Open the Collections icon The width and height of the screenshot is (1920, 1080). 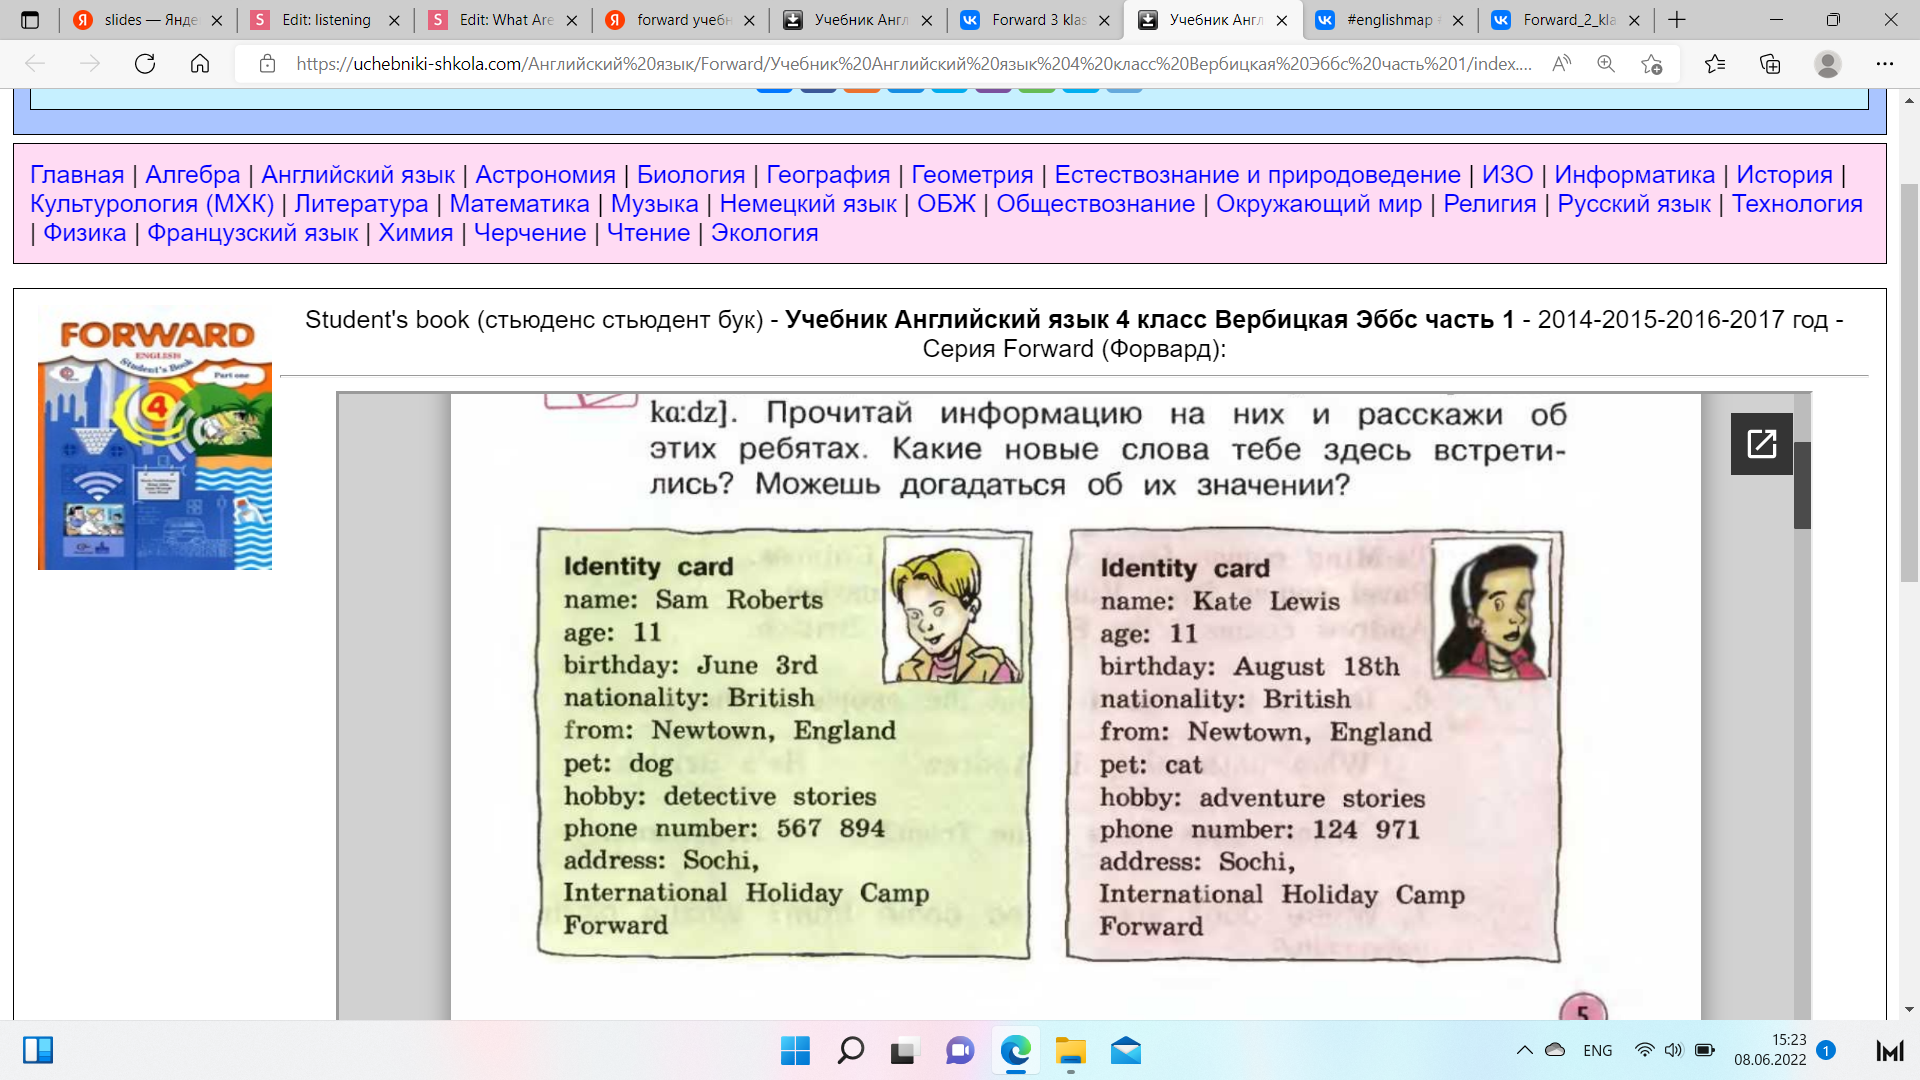1770,64
